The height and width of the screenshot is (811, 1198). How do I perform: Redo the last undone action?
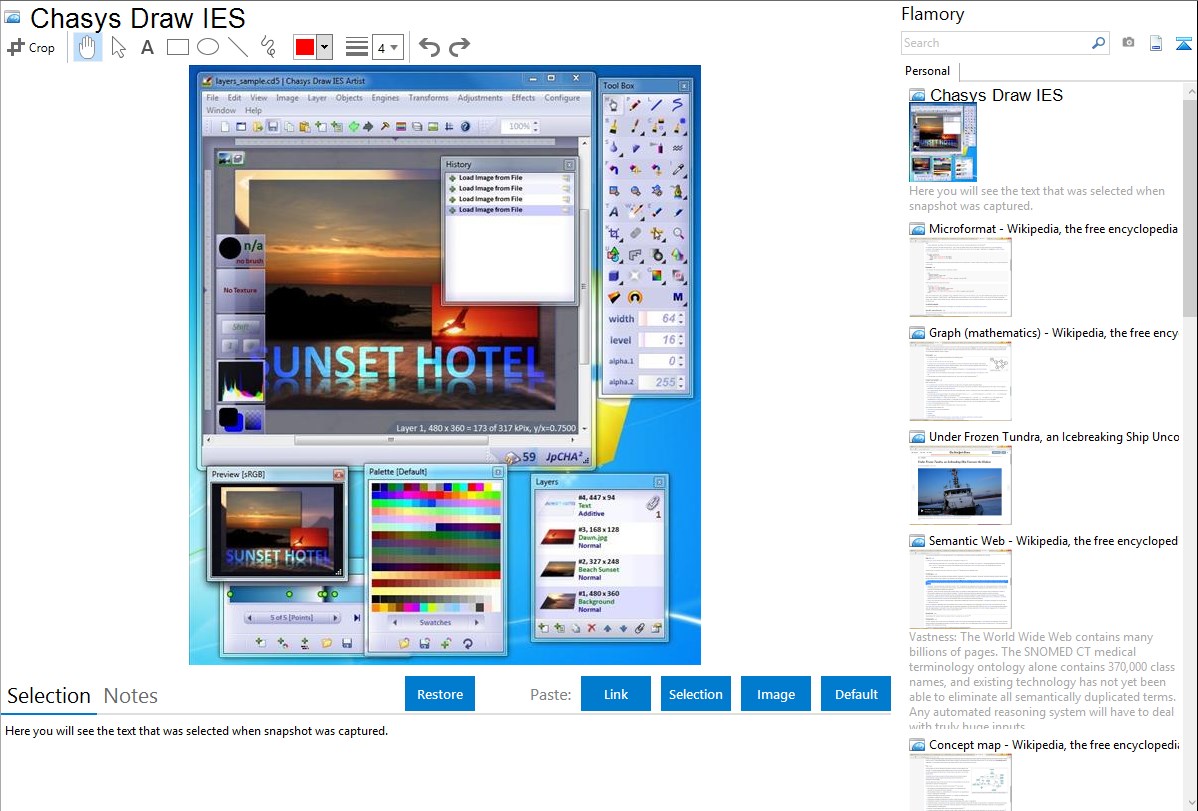coord(459,47)
